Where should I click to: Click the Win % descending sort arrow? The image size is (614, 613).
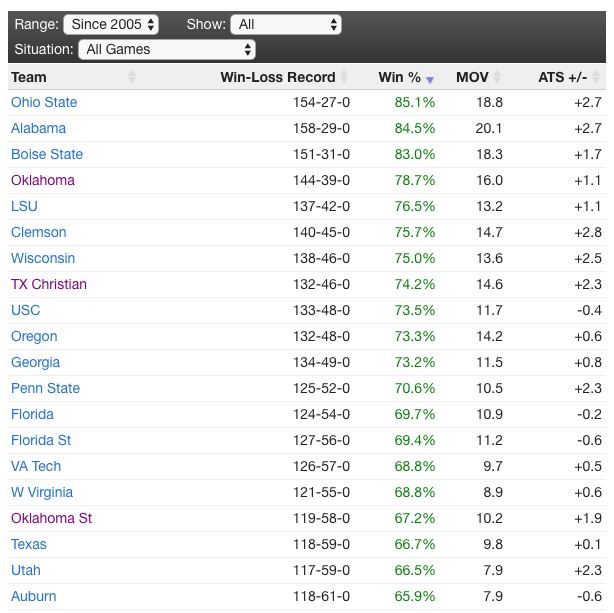pyautogui.click(x=430, y=79)
